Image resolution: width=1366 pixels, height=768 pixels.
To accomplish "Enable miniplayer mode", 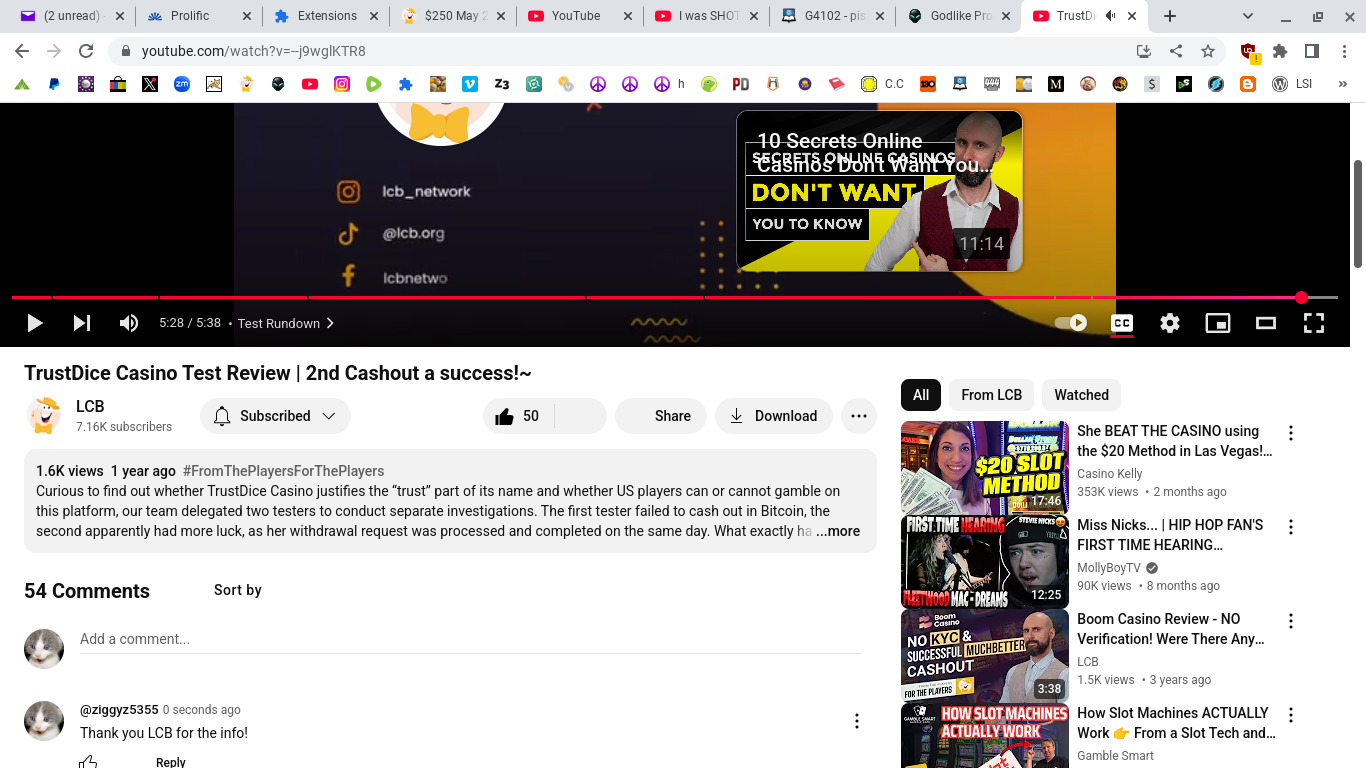I will tap(1218, 323).
